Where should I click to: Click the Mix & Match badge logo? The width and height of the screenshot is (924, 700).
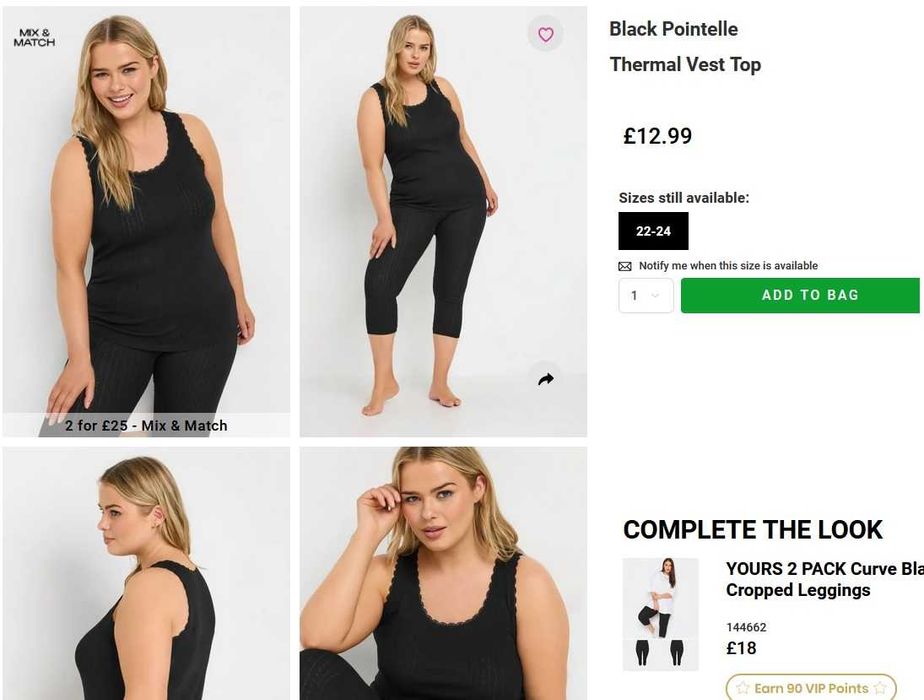(x=34, y=38)
